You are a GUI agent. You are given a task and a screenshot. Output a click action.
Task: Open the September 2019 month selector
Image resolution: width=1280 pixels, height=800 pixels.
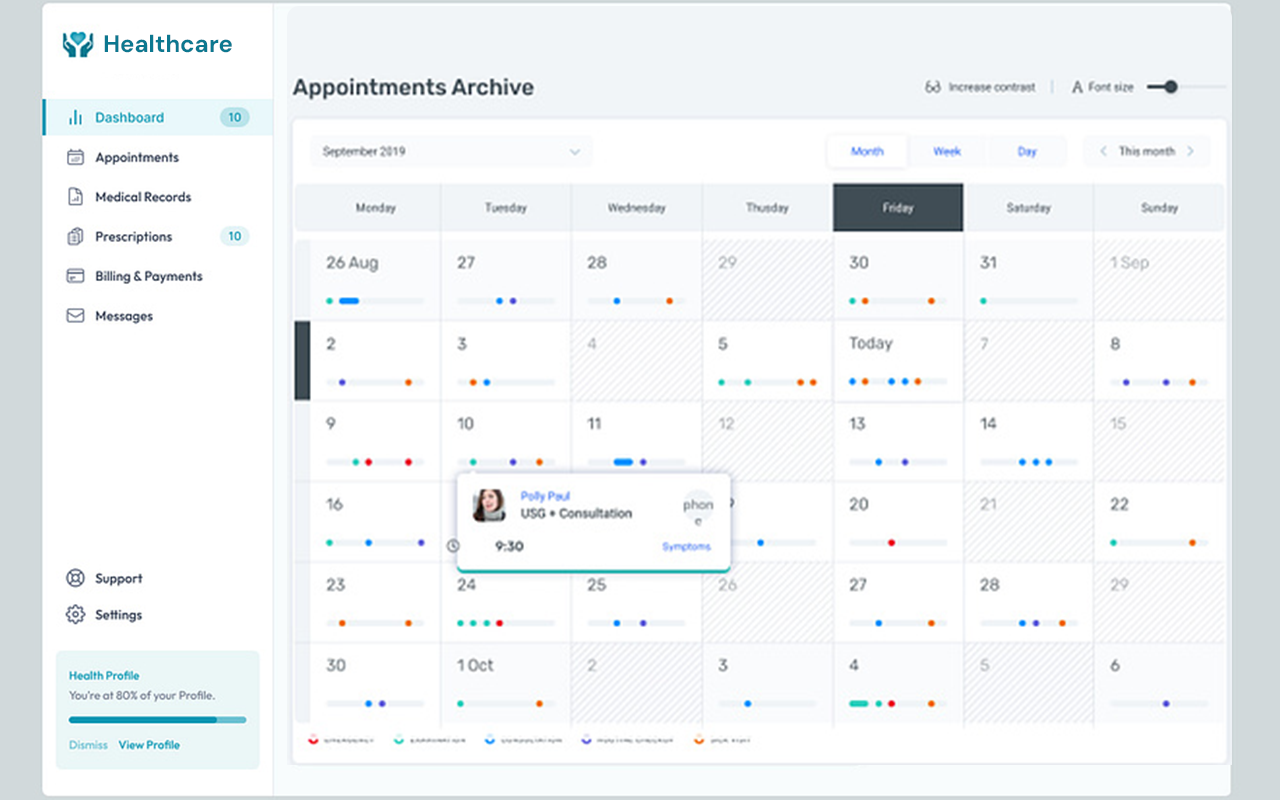(450, 151)
